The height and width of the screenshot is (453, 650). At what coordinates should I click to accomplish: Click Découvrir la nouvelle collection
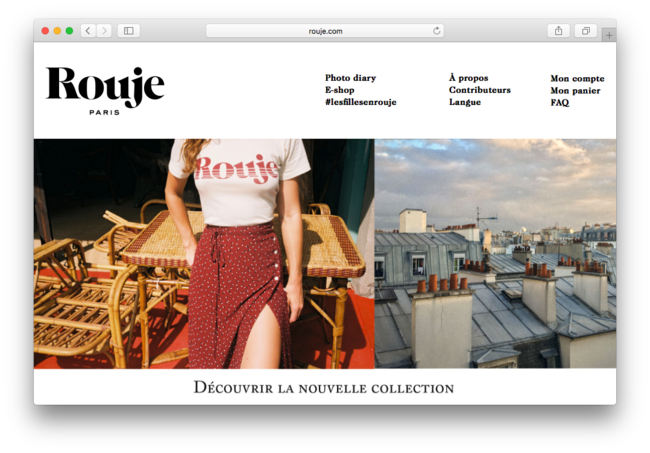[324, 388]
